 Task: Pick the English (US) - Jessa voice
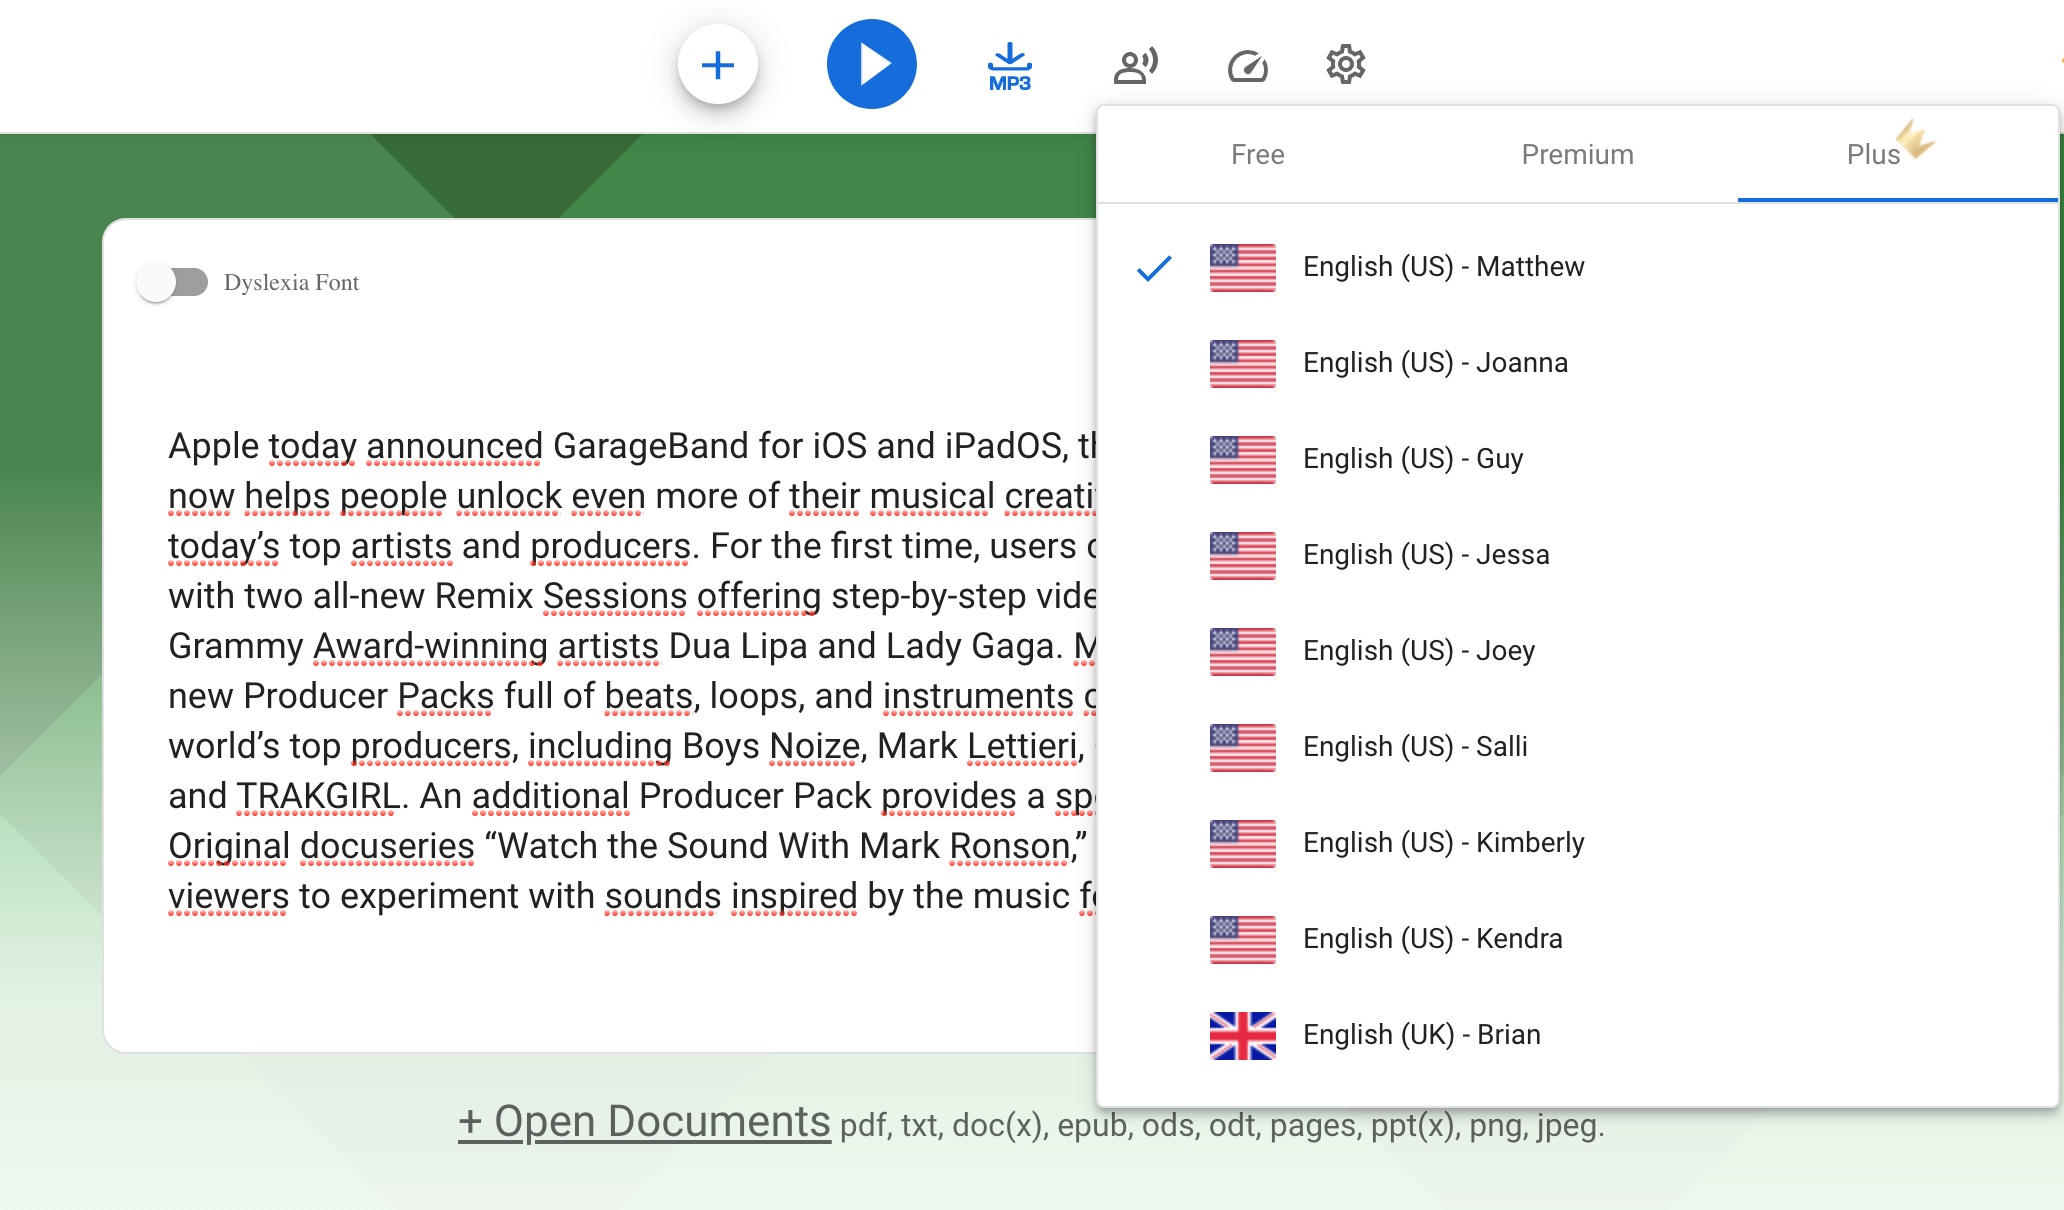(x=1425, y=555)
